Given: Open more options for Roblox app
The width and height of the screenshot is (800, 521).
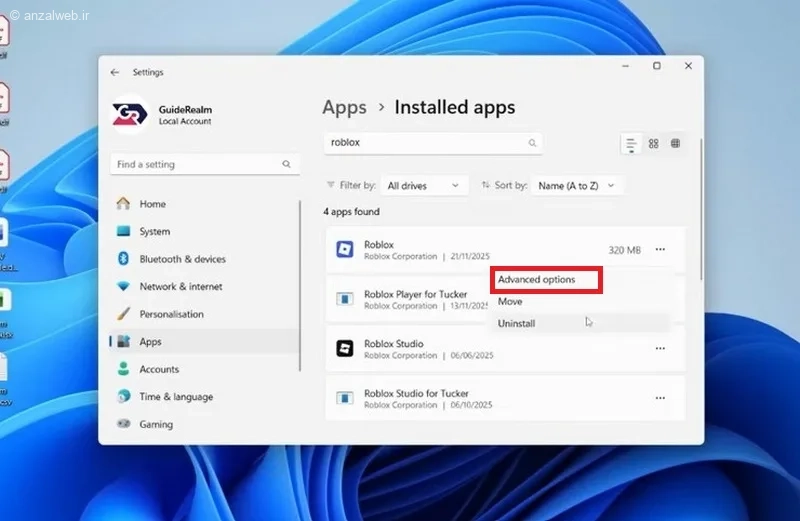Looking at the screenshot, I should [x=660, y=250].
